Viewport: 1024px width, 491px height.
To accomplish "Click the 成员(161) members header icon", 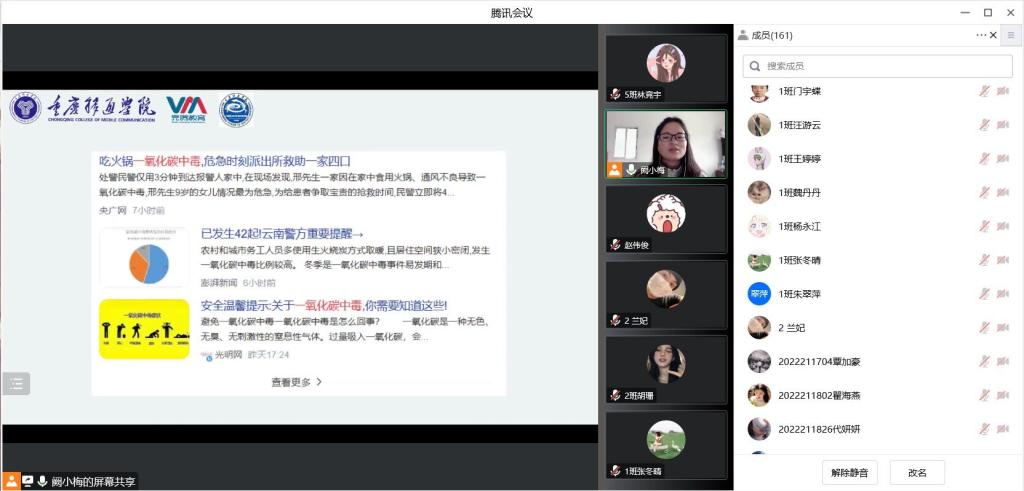I will pyautogui.click(x=743, y=35).
